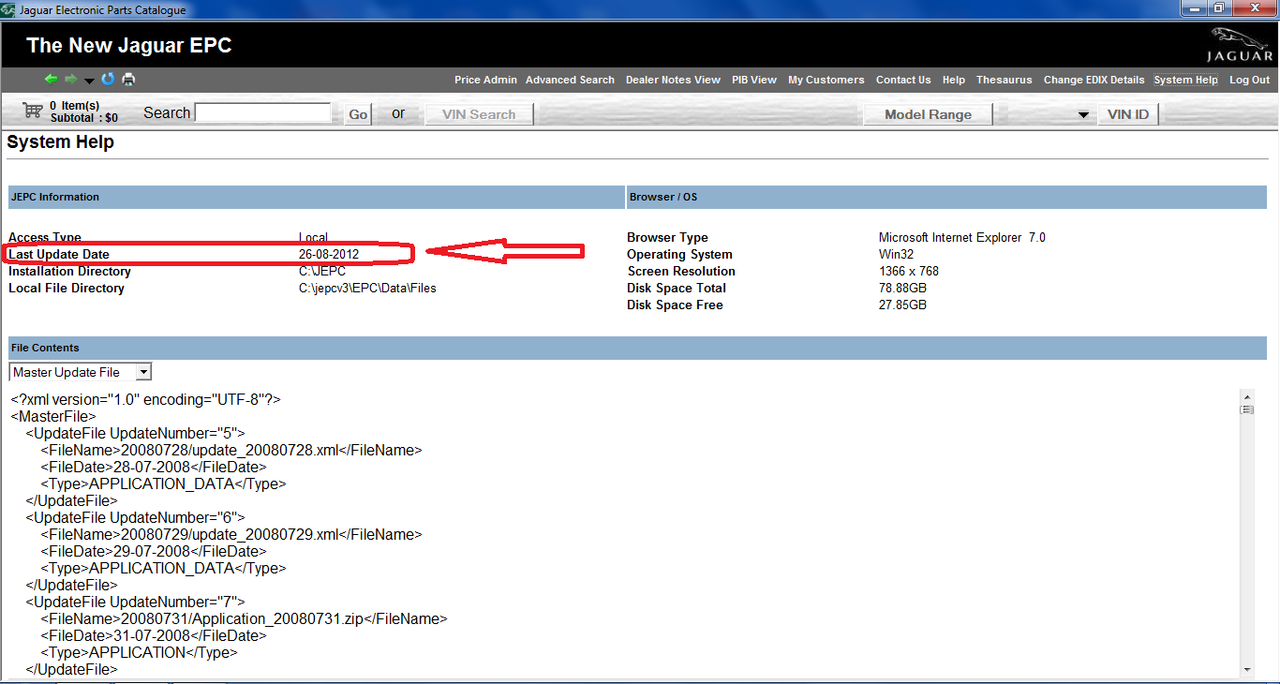
Task: Click the green back arrow icon
Action: [x=52, y=79]
